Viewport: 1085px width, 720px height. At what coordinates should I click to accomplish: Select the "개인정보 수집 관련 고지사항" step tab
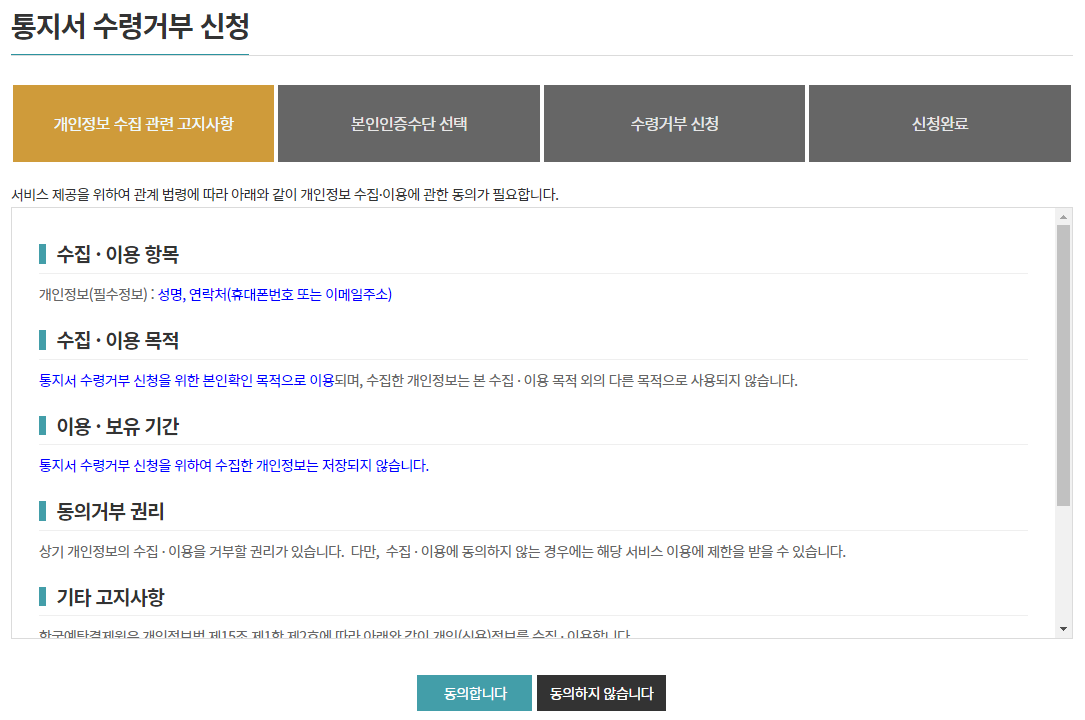point(143,123)
